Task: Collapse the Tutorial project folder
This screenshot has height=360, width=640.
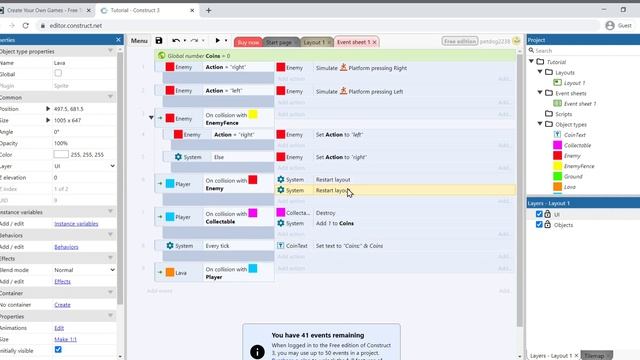Action: coord(531,62)
